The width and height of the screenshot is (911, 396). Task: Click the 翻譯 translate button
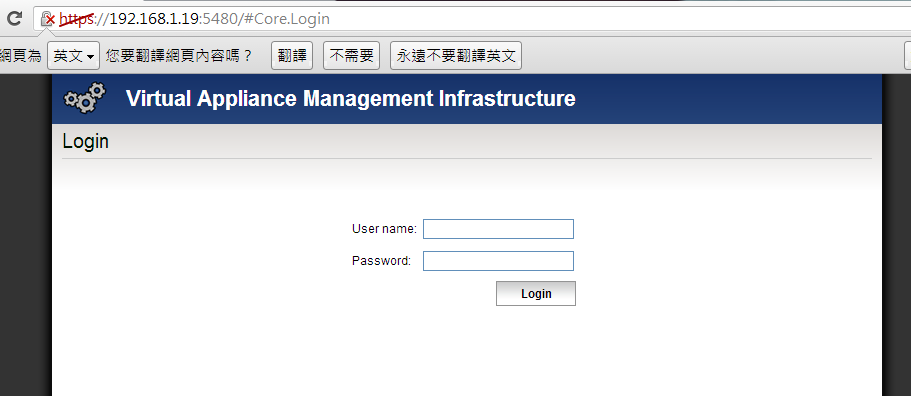point(292,56)
